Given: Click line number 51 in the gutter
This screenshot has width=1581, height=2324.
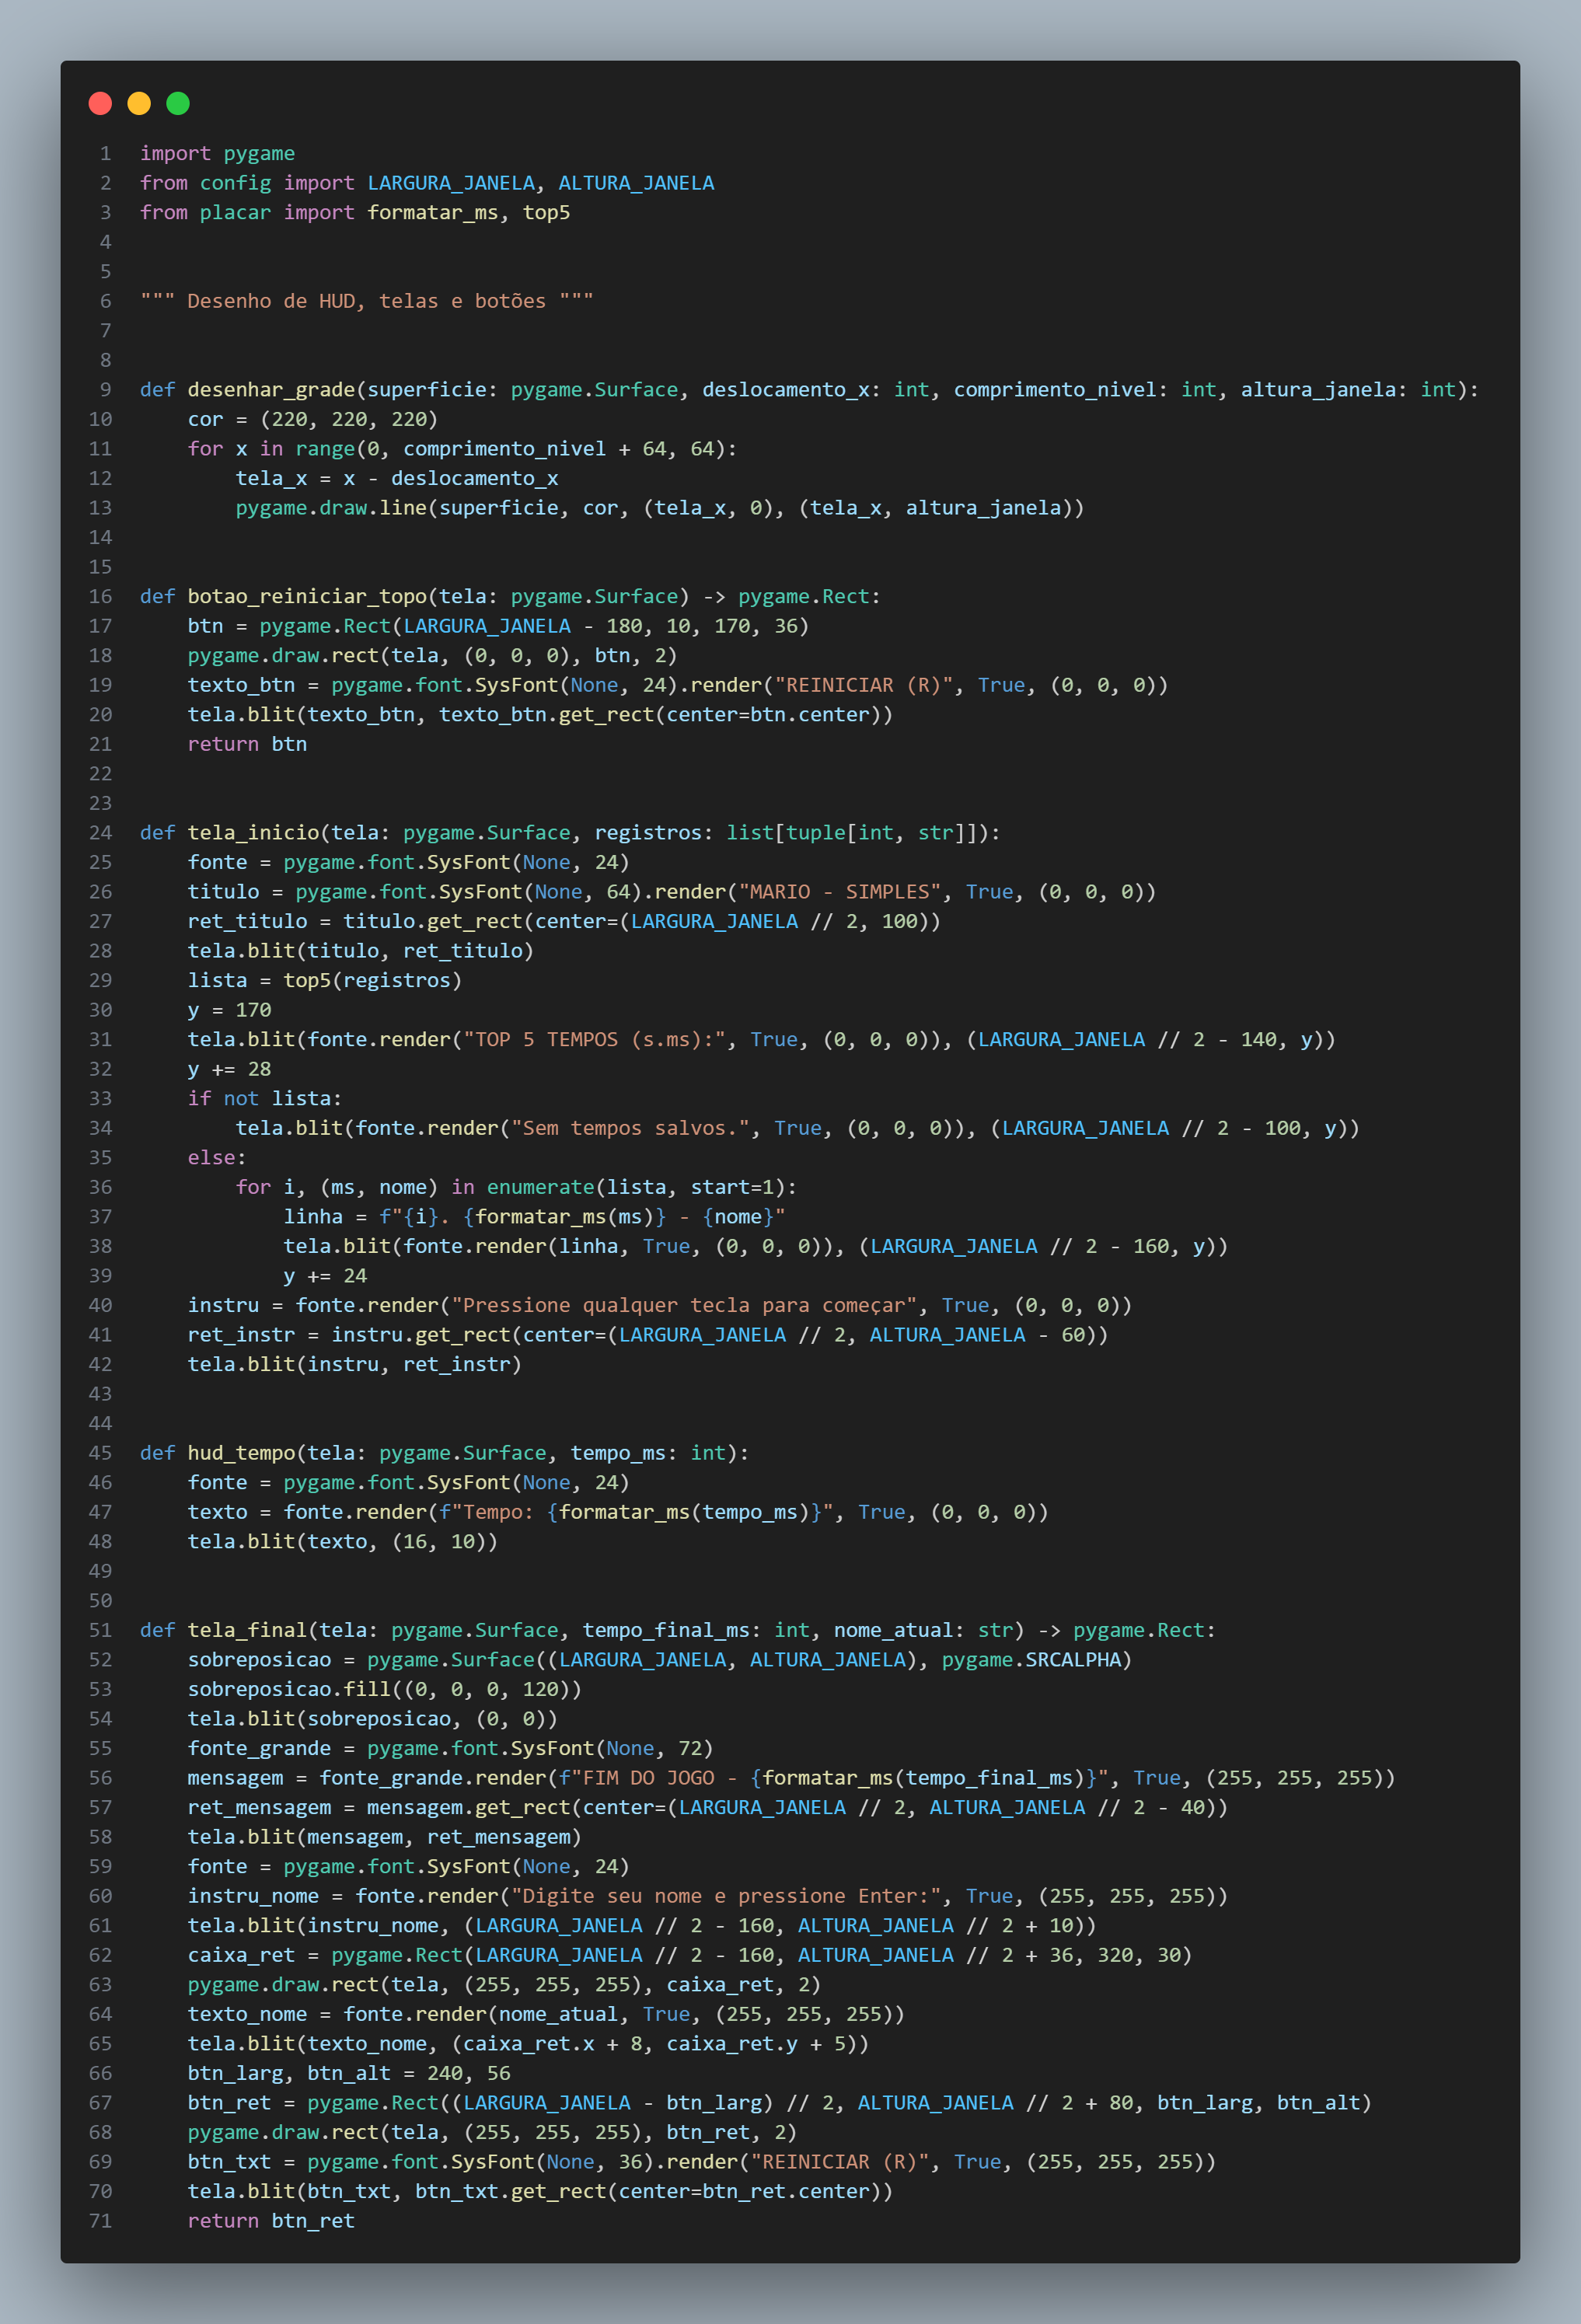Looking at the screenshot, I should point(101,1630).
